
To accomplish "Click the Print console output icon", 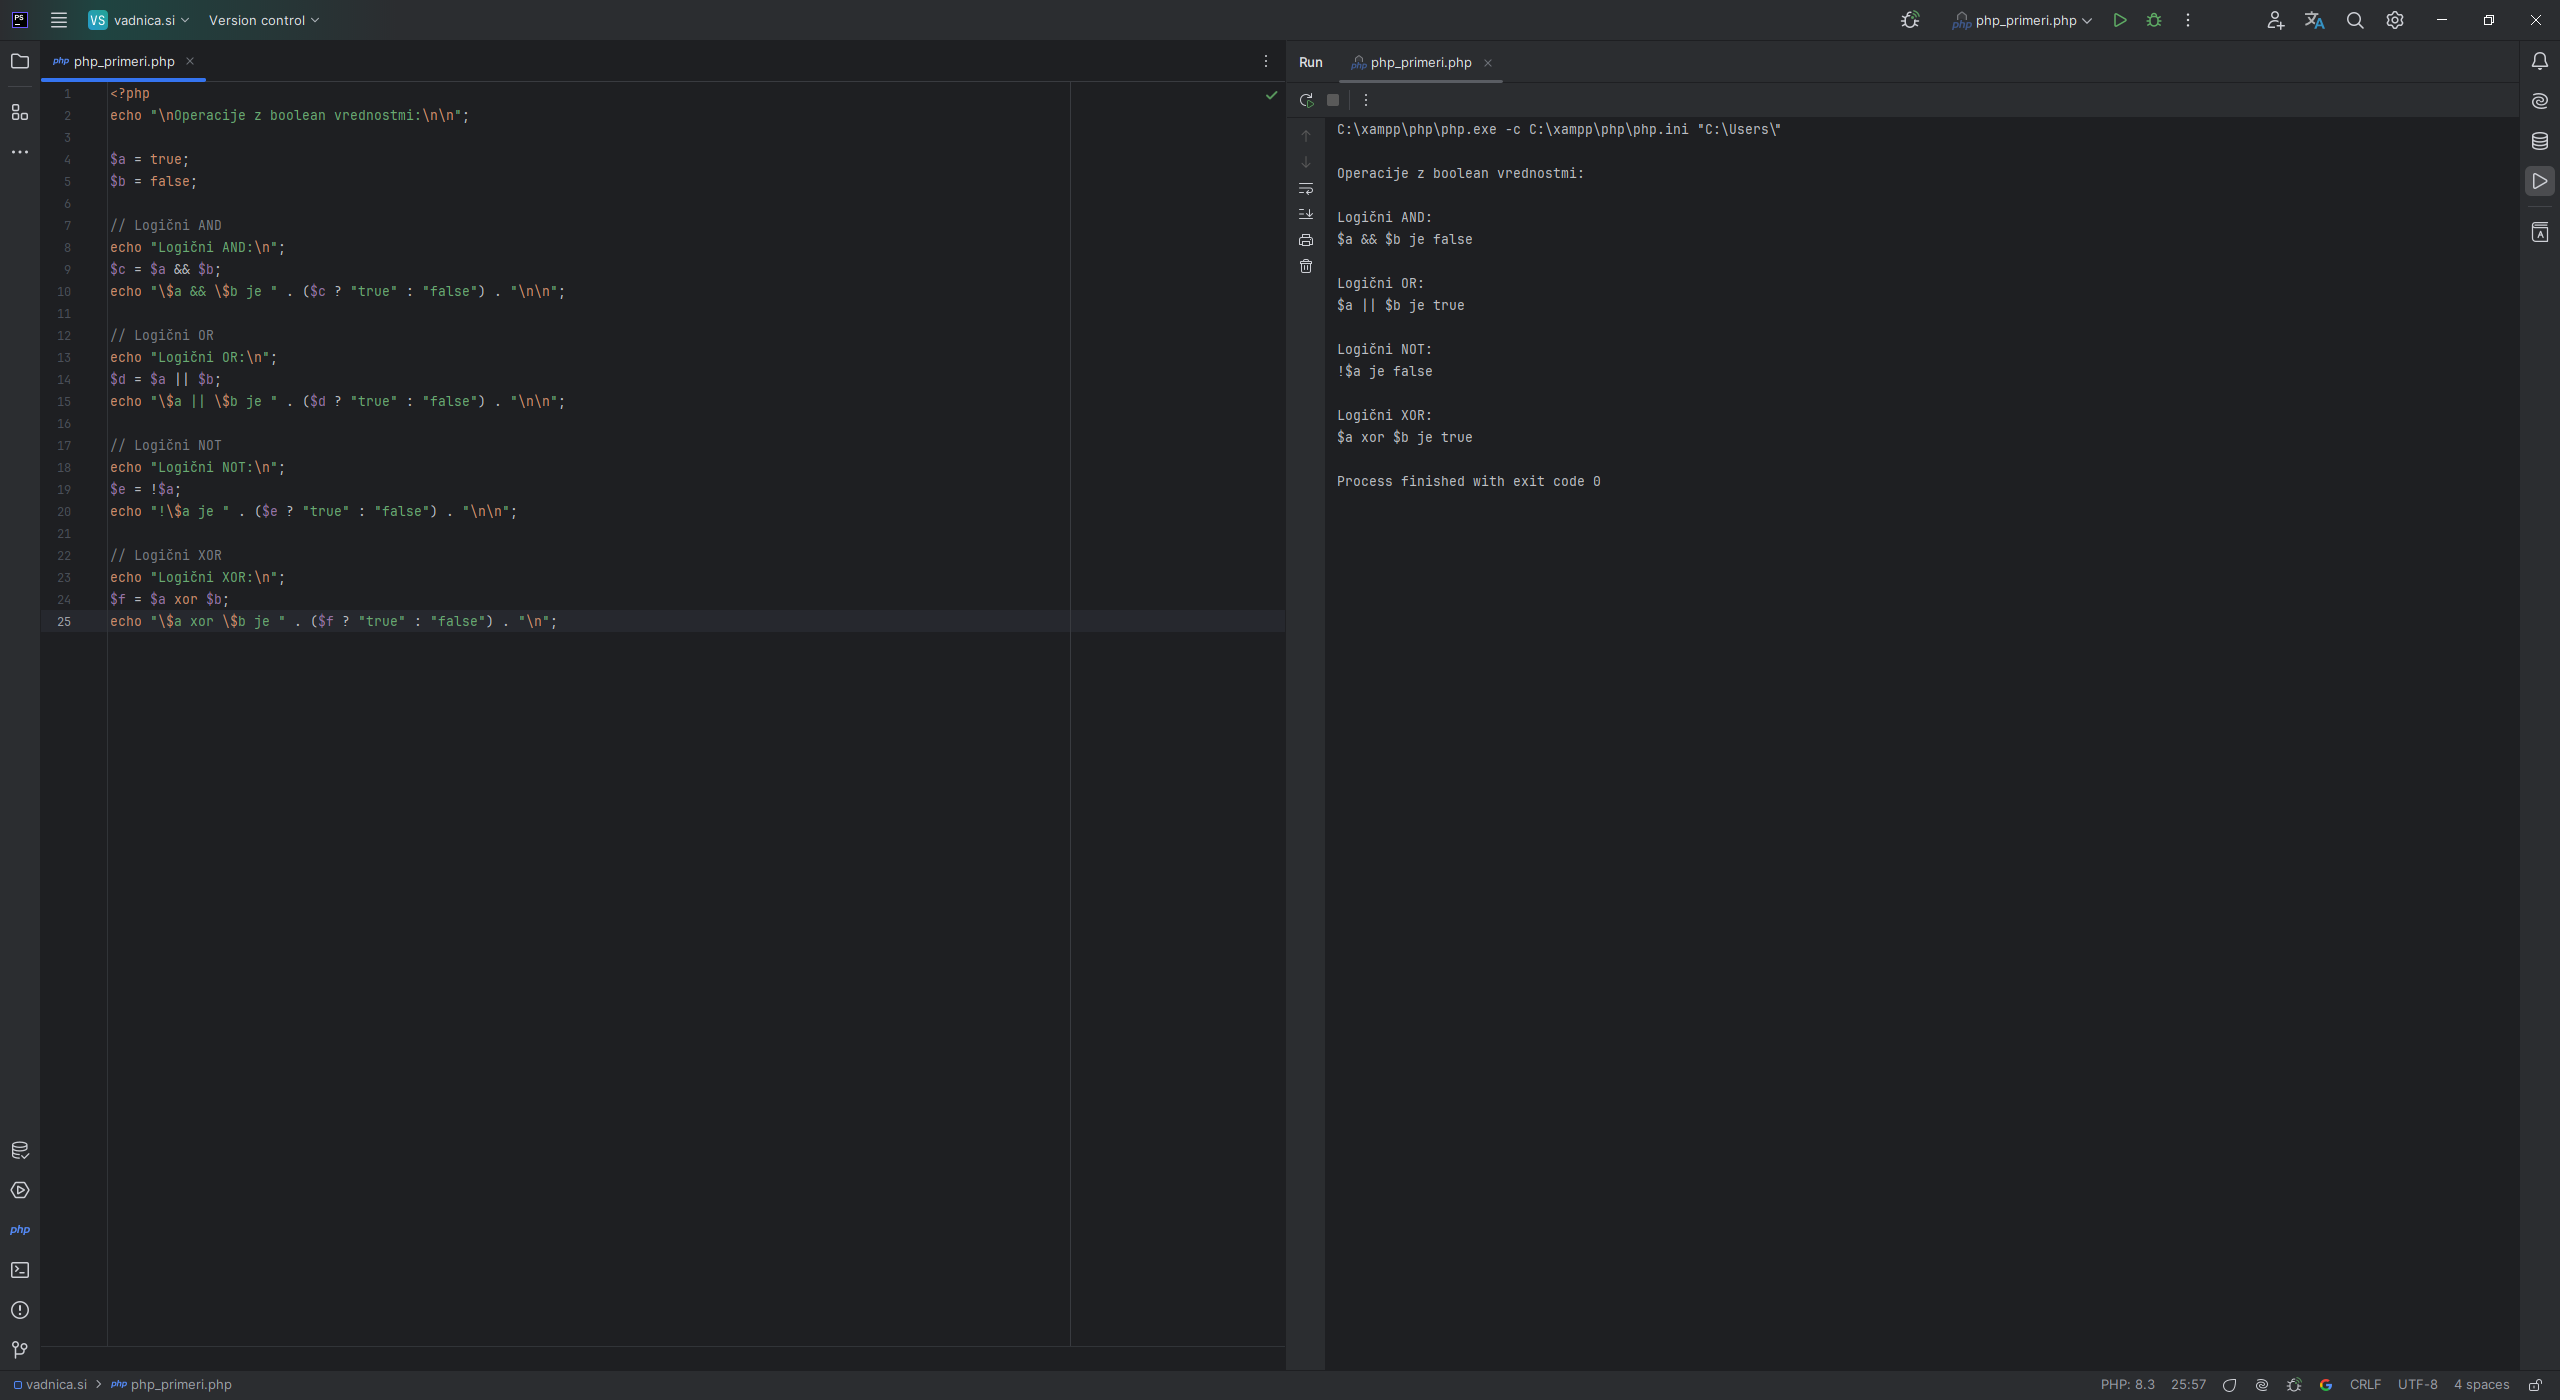I will [1306, 240].
